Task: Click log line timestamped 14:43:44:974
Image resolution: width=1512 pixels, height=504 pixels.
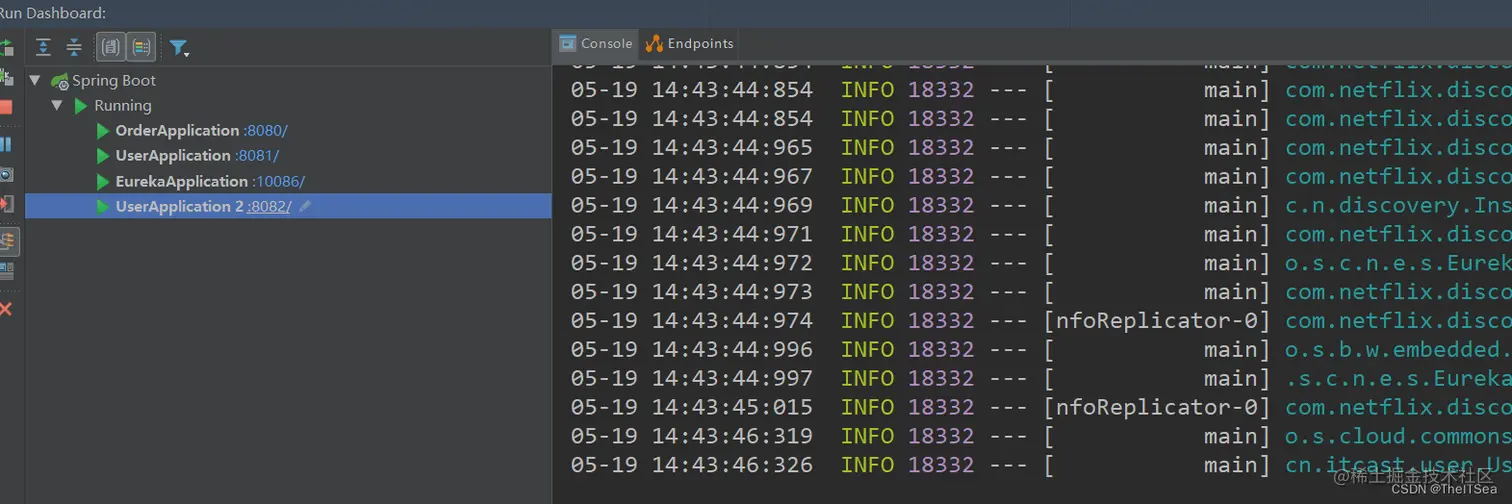Action: pos(1041,321)
